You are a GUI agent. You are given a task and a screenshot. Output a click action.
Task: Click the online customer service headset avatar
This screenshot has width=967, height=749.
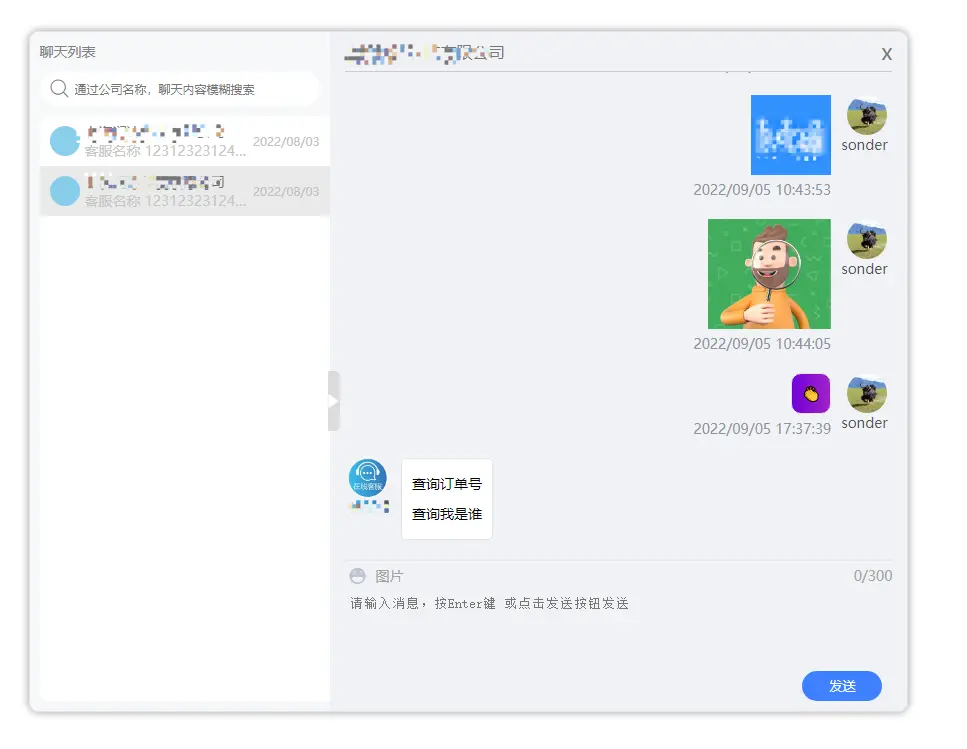(367, 478)
